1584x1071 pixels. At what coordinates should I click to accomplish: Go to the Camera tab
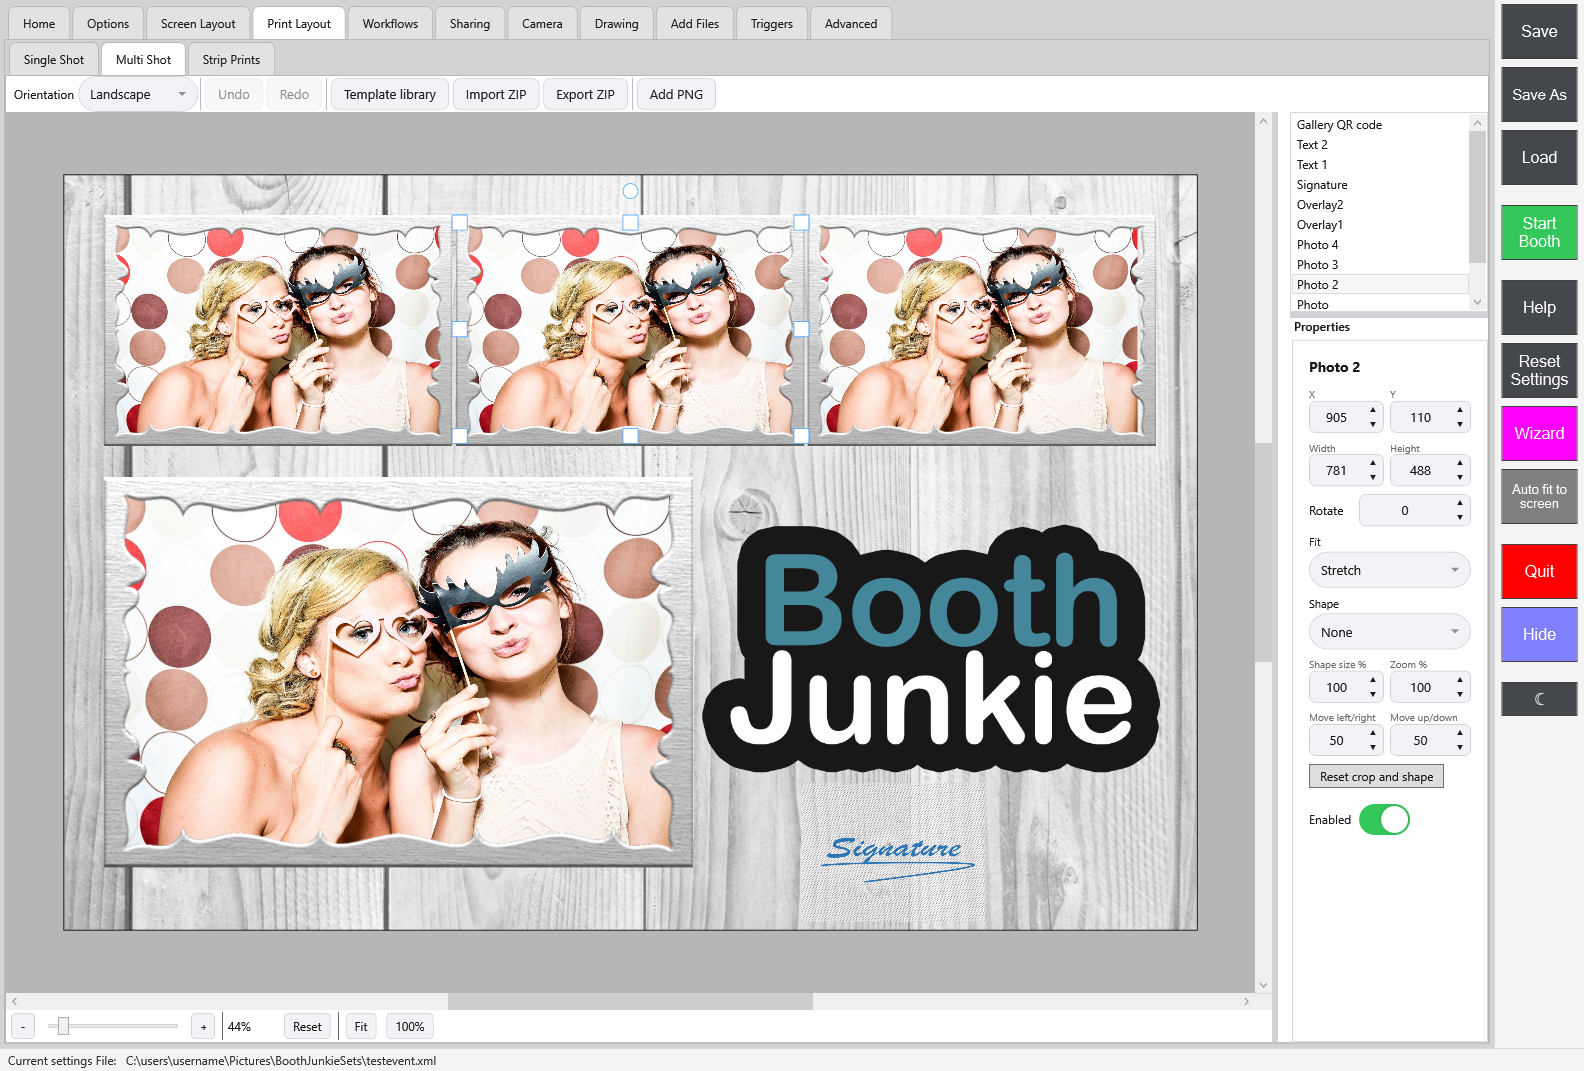[542, 24]
